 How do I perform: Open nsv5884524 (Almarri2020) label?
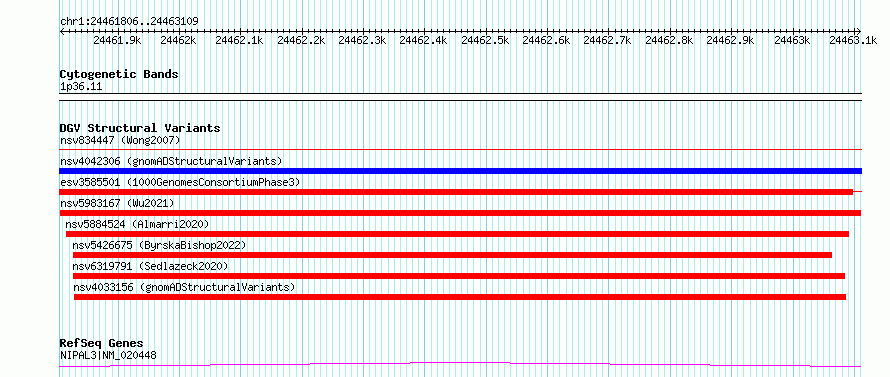click(x=137, y=224)
